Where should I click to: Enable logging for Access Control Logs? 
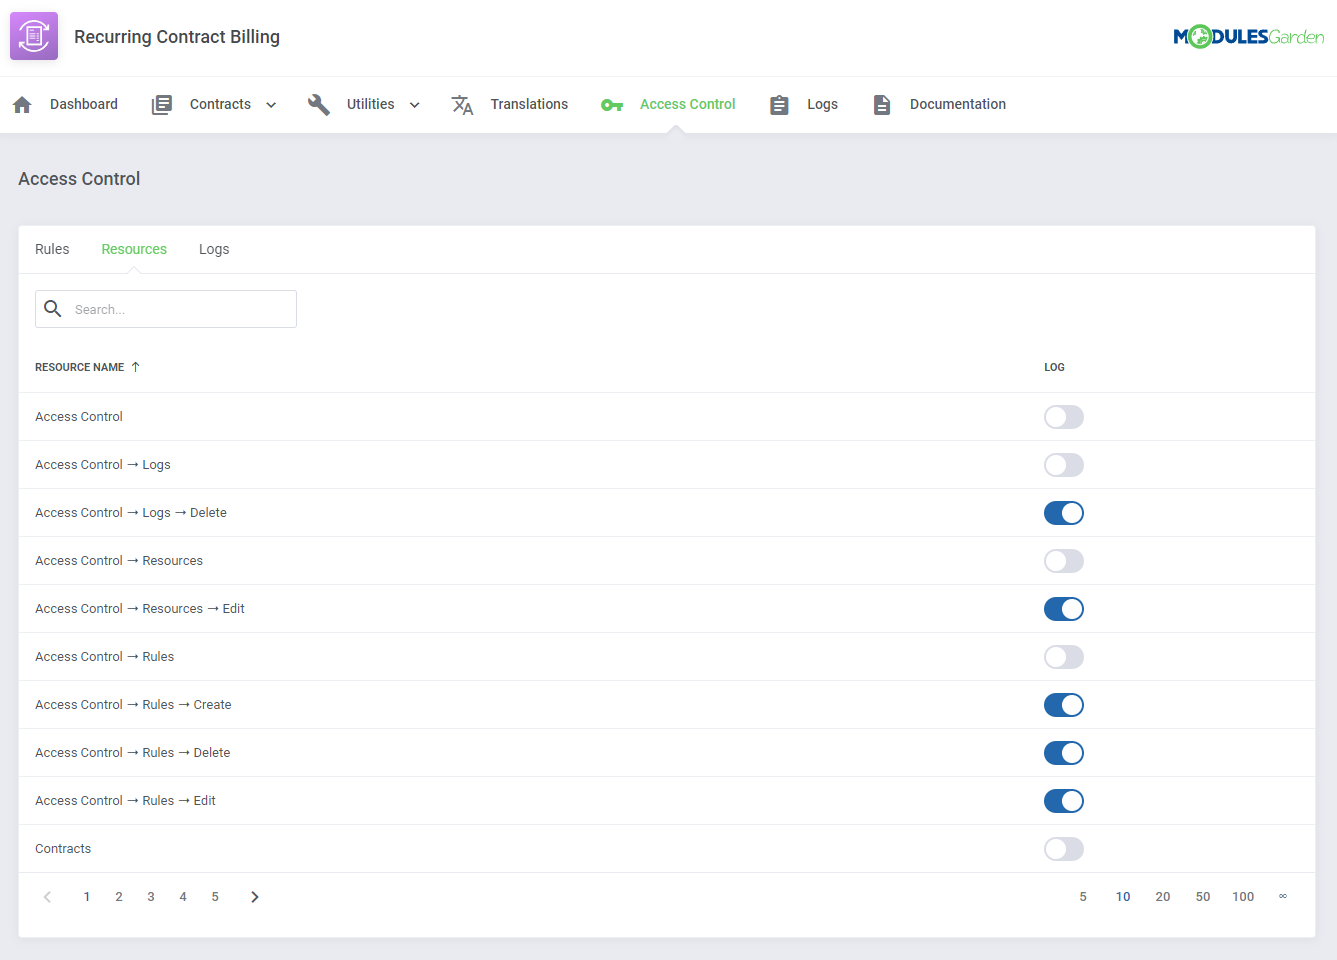pyautogui.click(x=1063, y=464)
